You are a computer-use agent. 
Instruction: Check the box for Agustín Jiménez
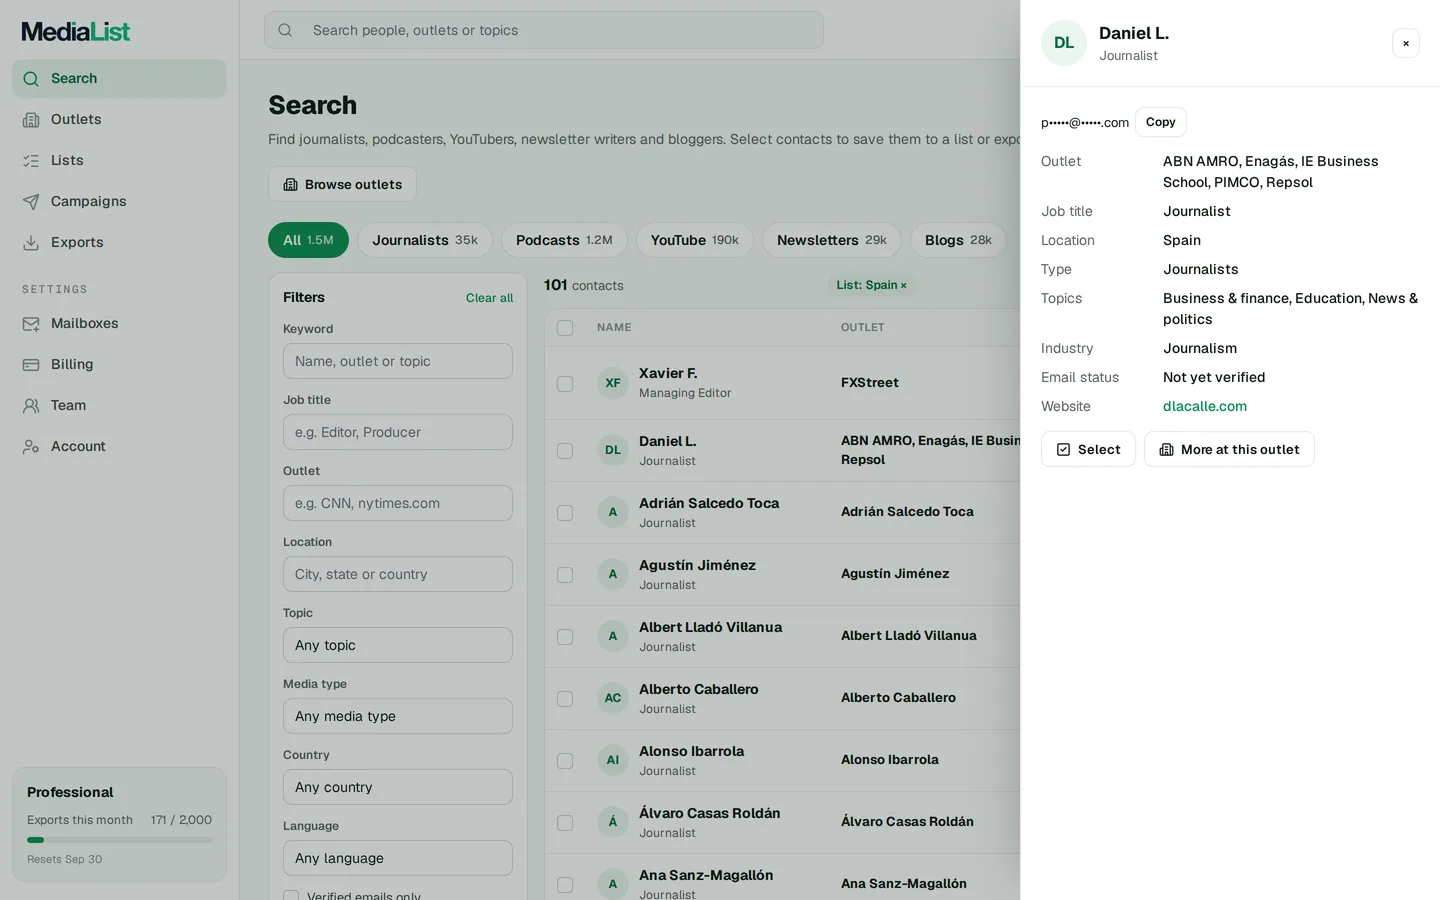[x=565, y=575]
